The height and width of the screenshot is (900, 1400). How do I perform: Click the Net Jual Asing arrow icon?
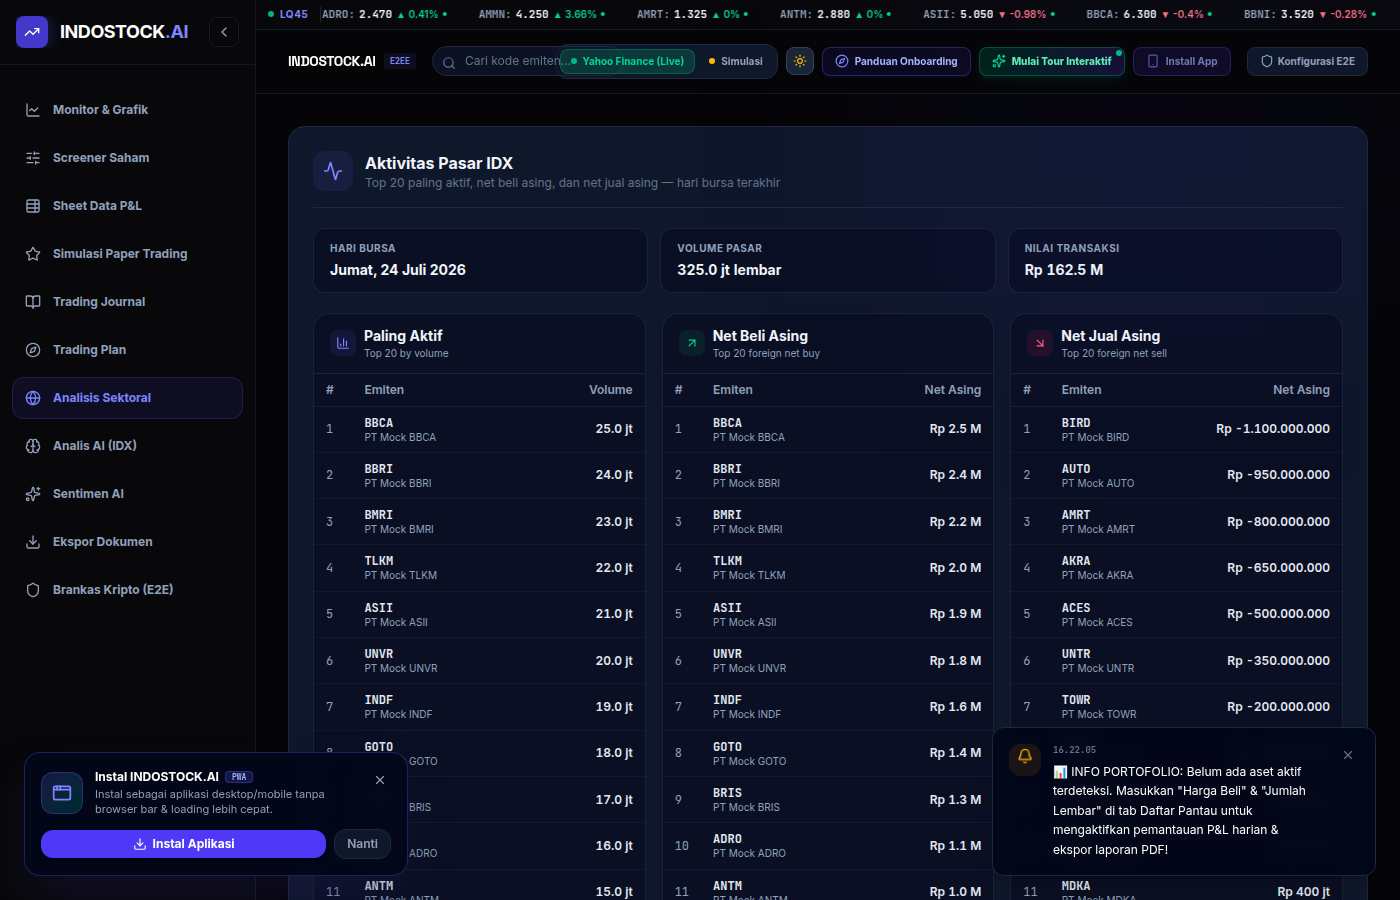tap(1040, 343)
